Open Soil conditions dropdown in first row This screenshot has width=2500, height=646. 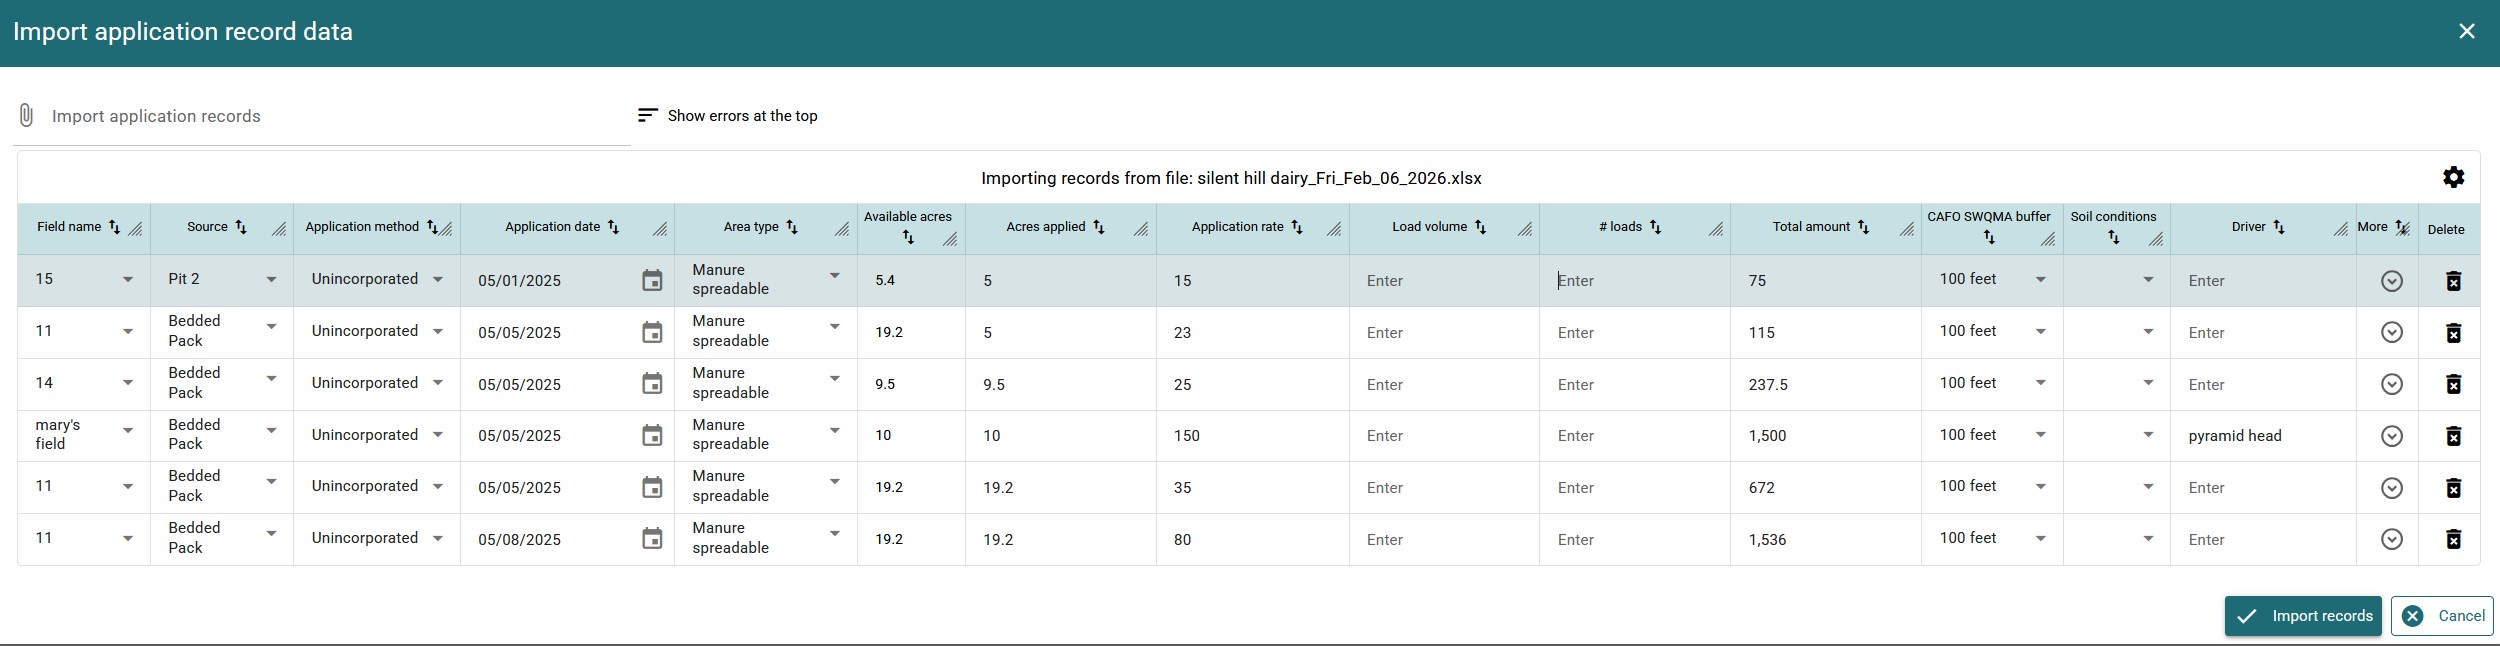coord(2148,280)
